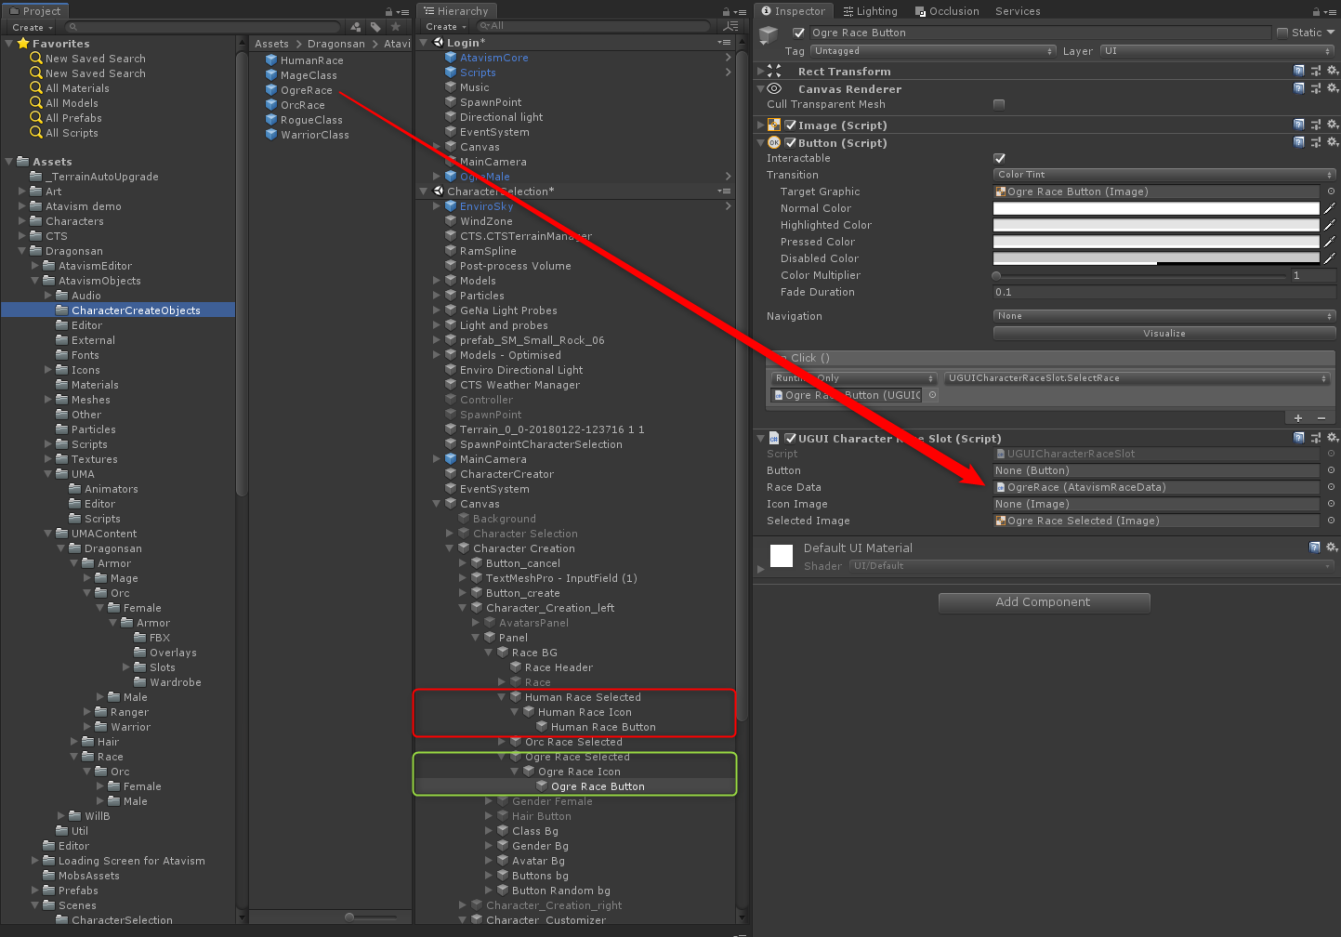Image resolution: width=1341 pixels, height=937 pixels.
Task: Enable the Cull Transparent Mesh checkbox
Action: (999, 104)
